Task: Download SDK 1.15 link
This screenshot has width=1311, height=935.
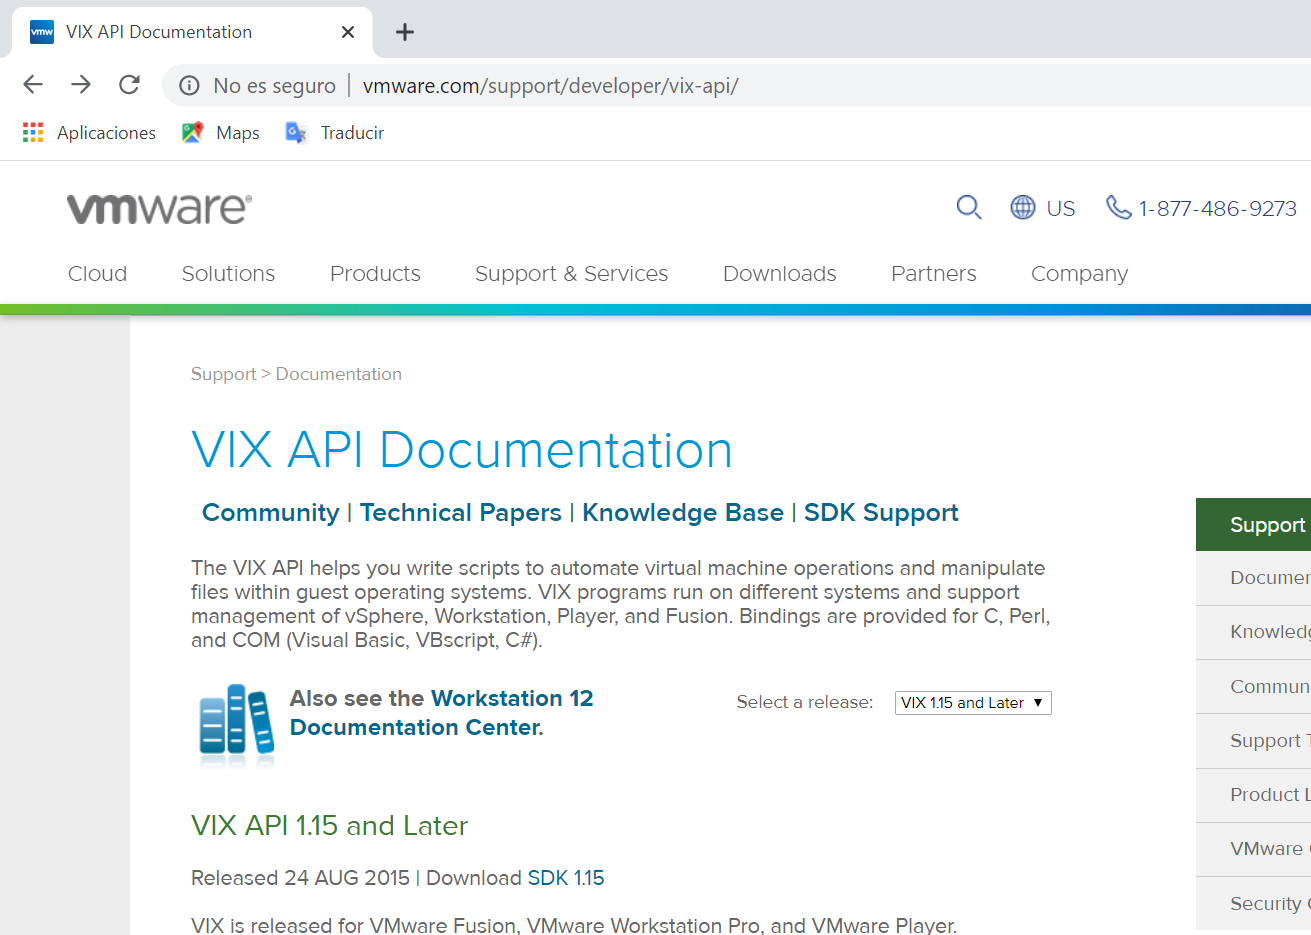Action: pos(566,878)
